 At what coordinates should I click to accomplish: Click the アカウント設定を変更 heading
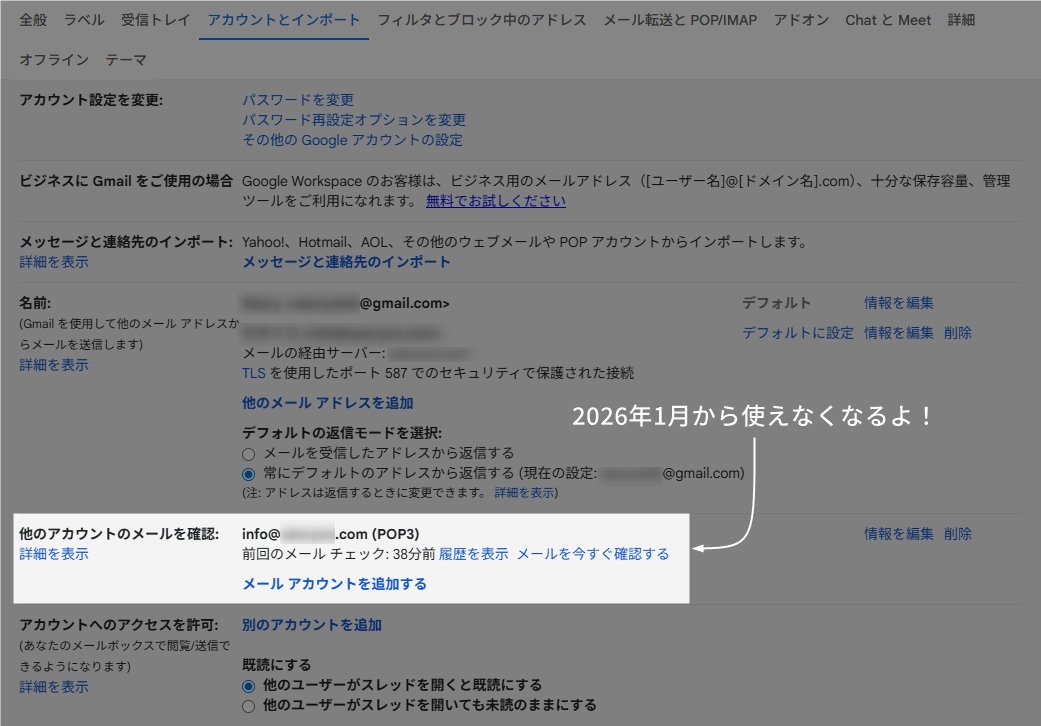coord(91,100)
